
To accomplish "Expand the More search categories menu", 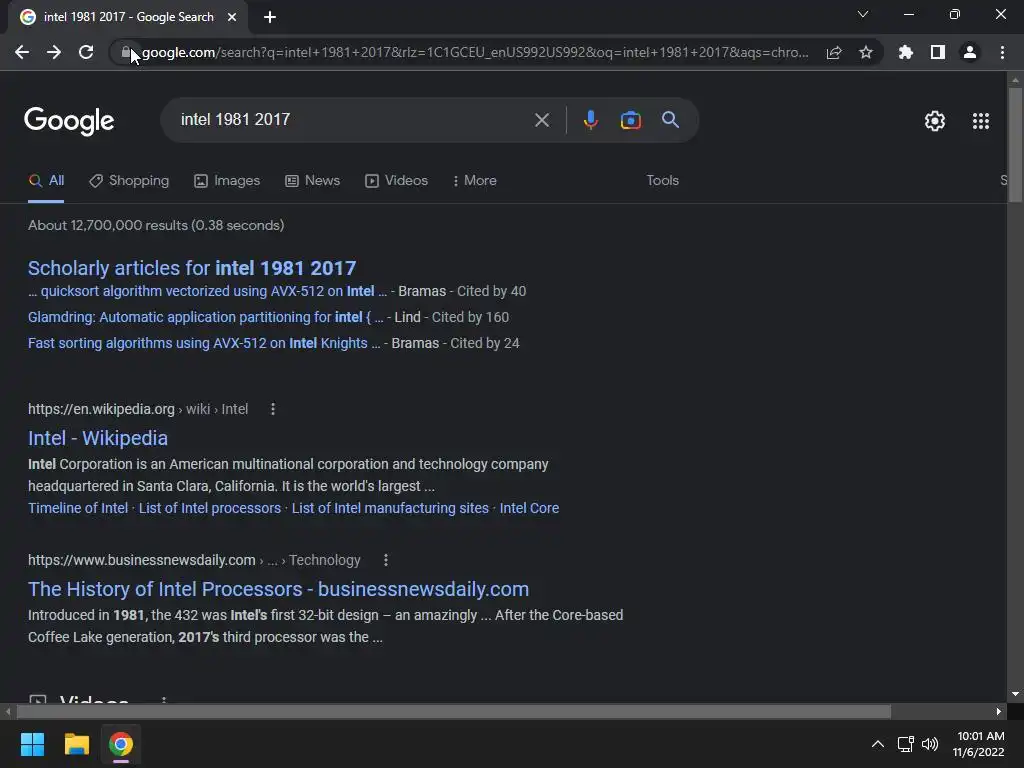I will click(x=475, y=181).
